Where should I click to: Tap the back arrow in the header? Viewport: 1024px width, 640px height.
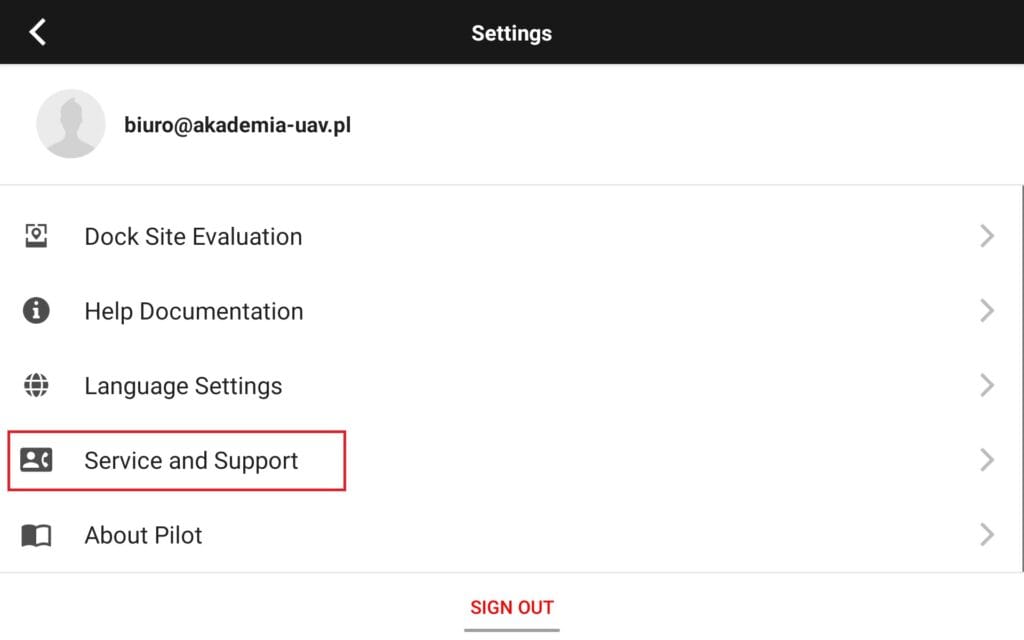coord(38,32)
